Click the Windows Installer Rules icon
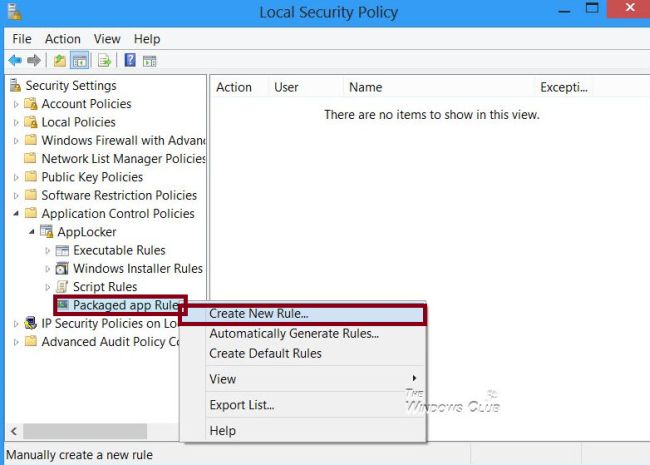The image size is (650, 465). pyautogui.click(x=62, y=269)
